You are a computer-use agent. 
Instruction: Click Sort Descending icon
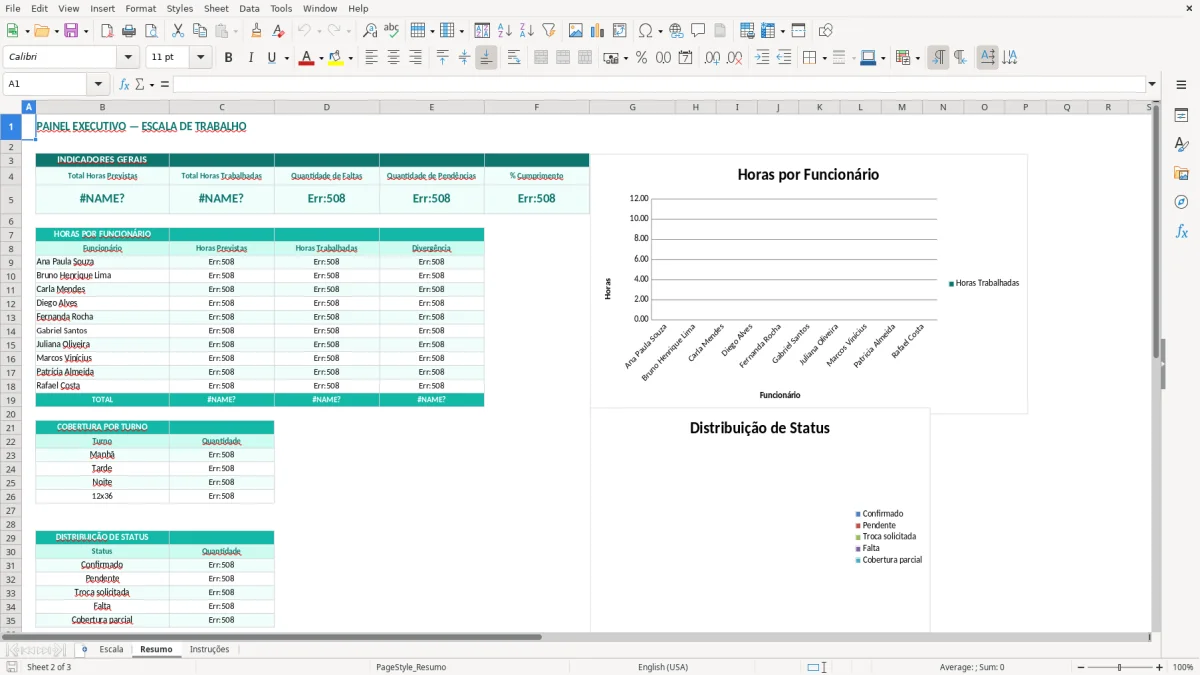pos(527,31)
